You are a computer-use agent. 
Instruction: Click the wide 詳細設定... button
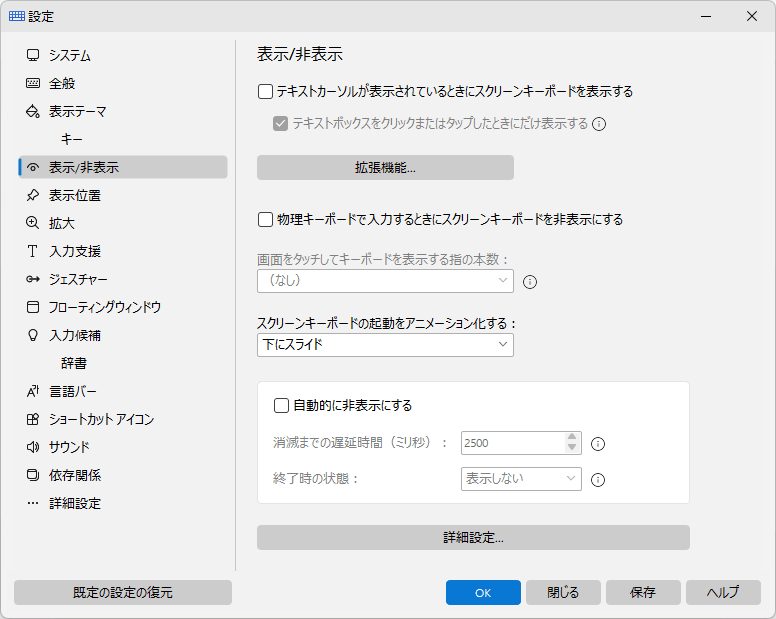point(473,537)
